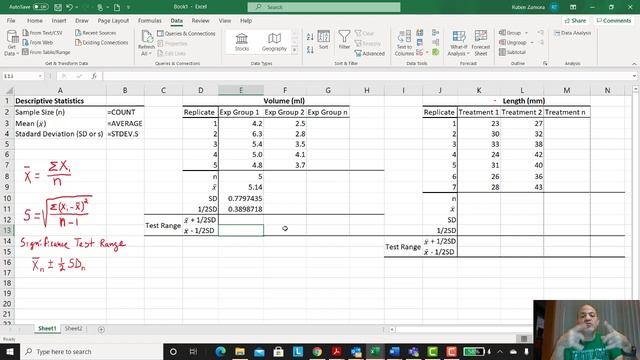Switch to the Review tab
640x360 pixels.
(x=200, y=20)
